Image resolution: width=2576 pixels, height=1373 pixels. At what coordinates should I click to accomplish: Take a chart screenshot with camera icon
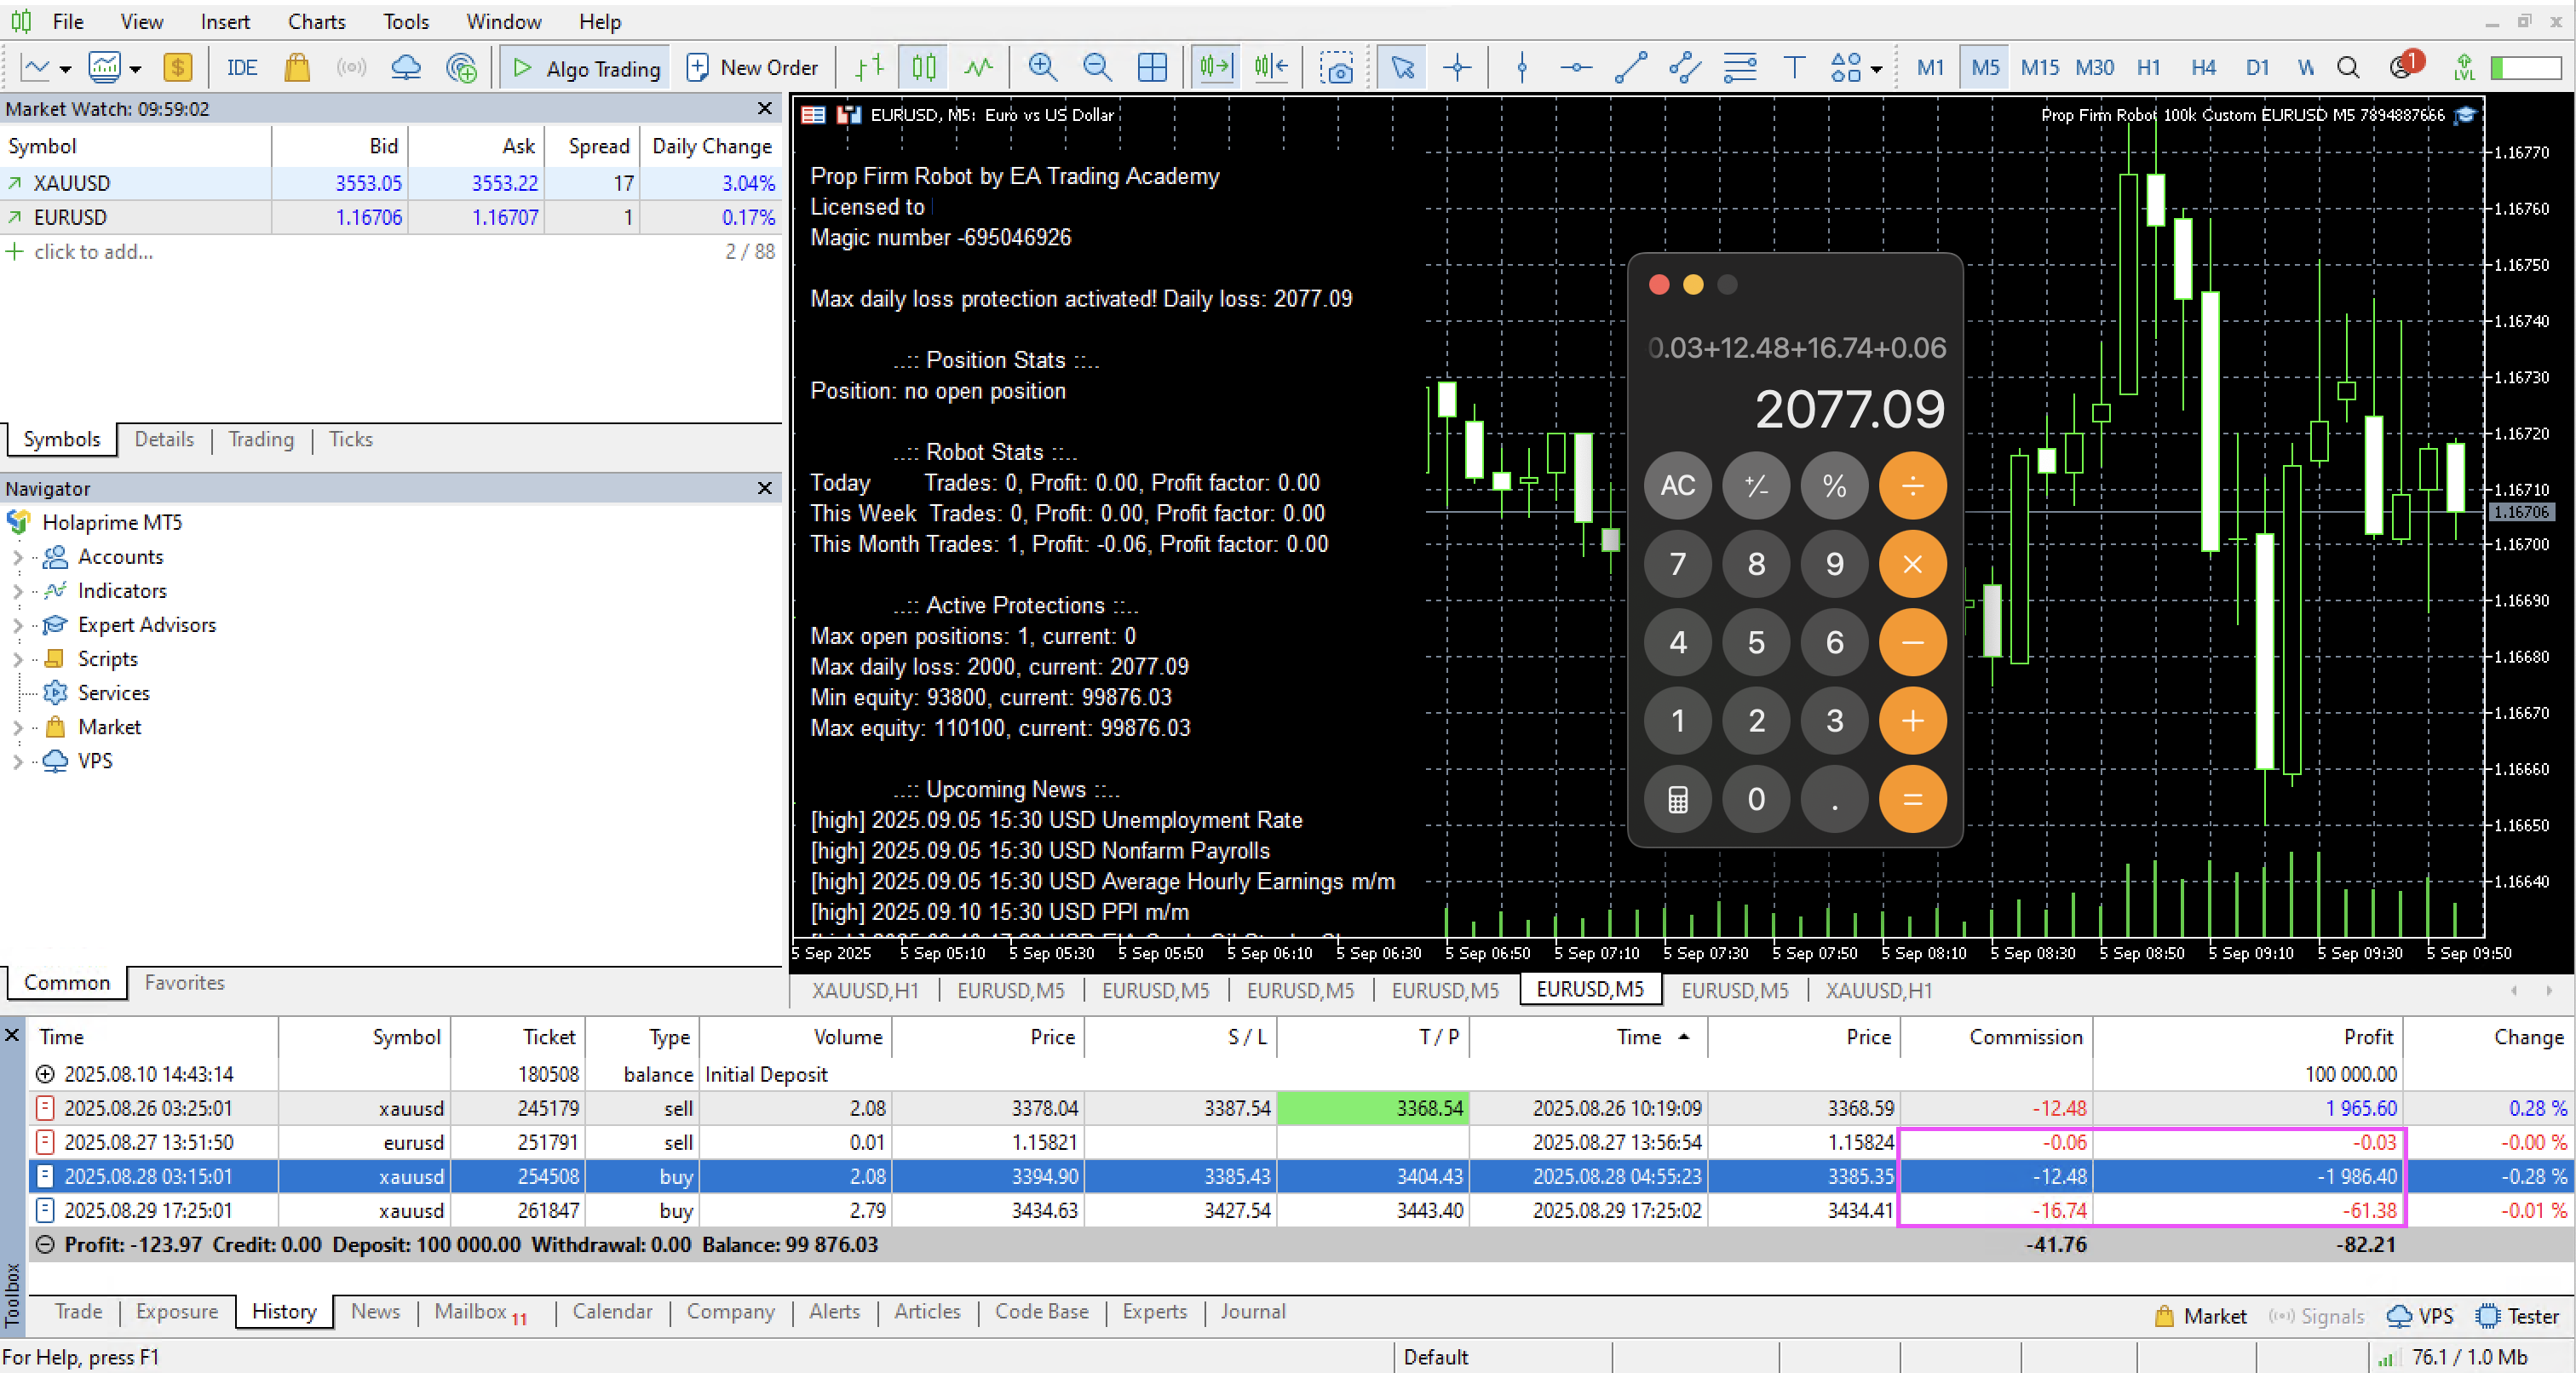[x=1336, y=68]
